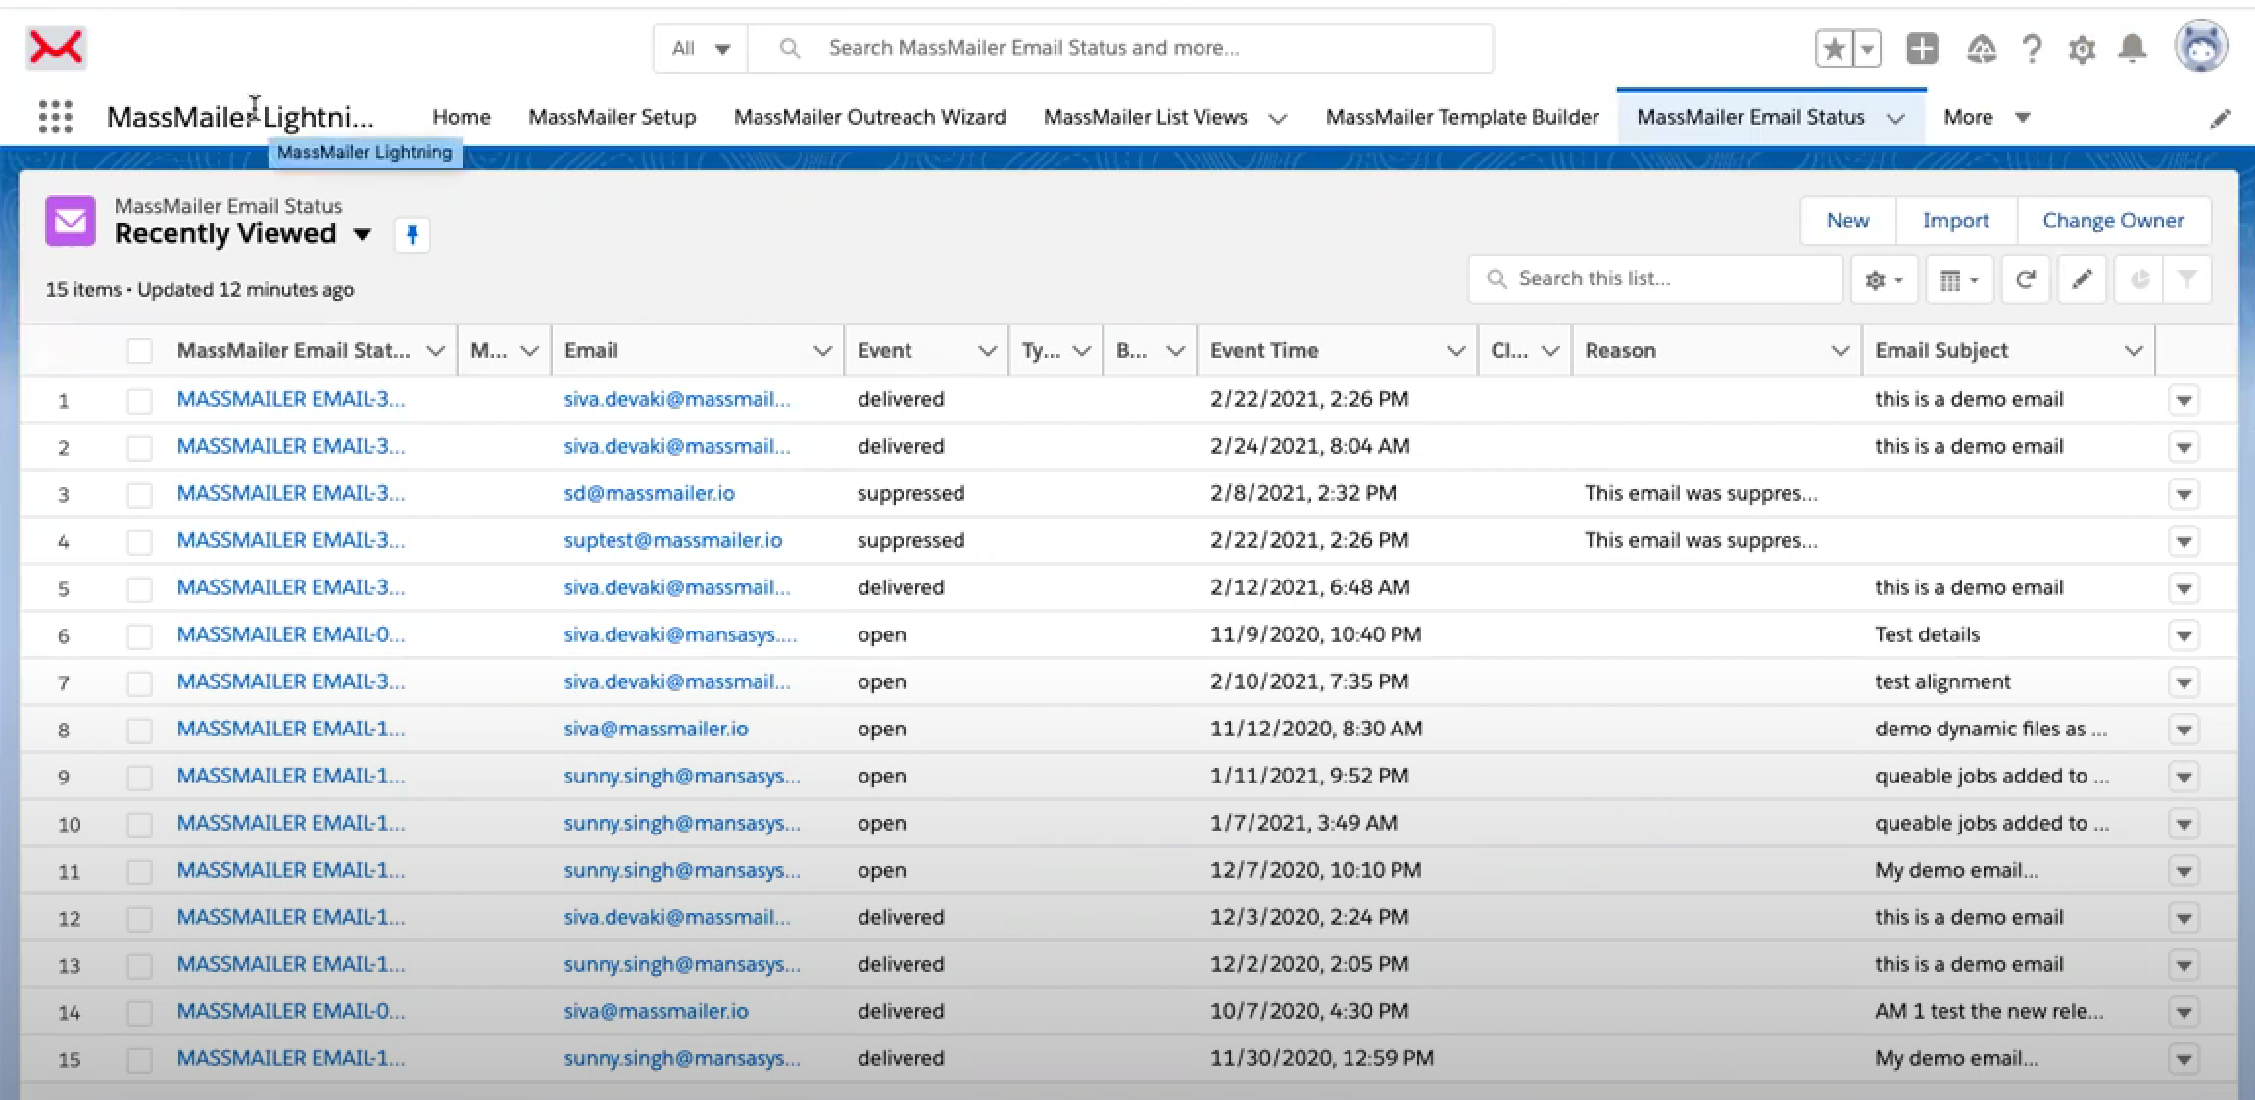
Task: Open the All search scope dropdown
Action: click(701, 48)
